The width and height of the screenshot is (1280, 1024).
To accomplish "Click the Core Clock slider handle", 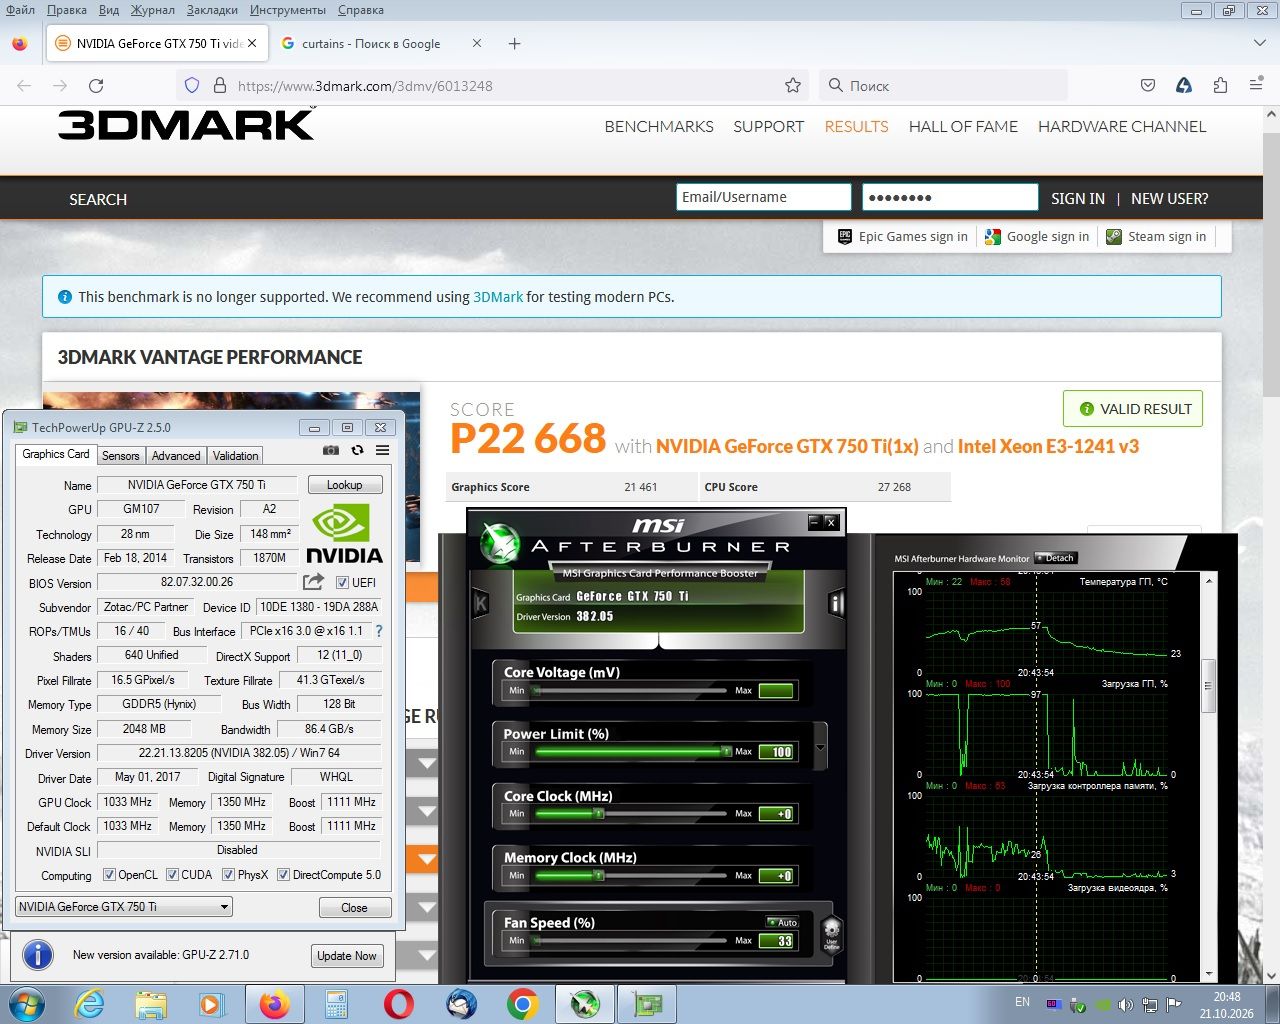I will tap(598, 813).
